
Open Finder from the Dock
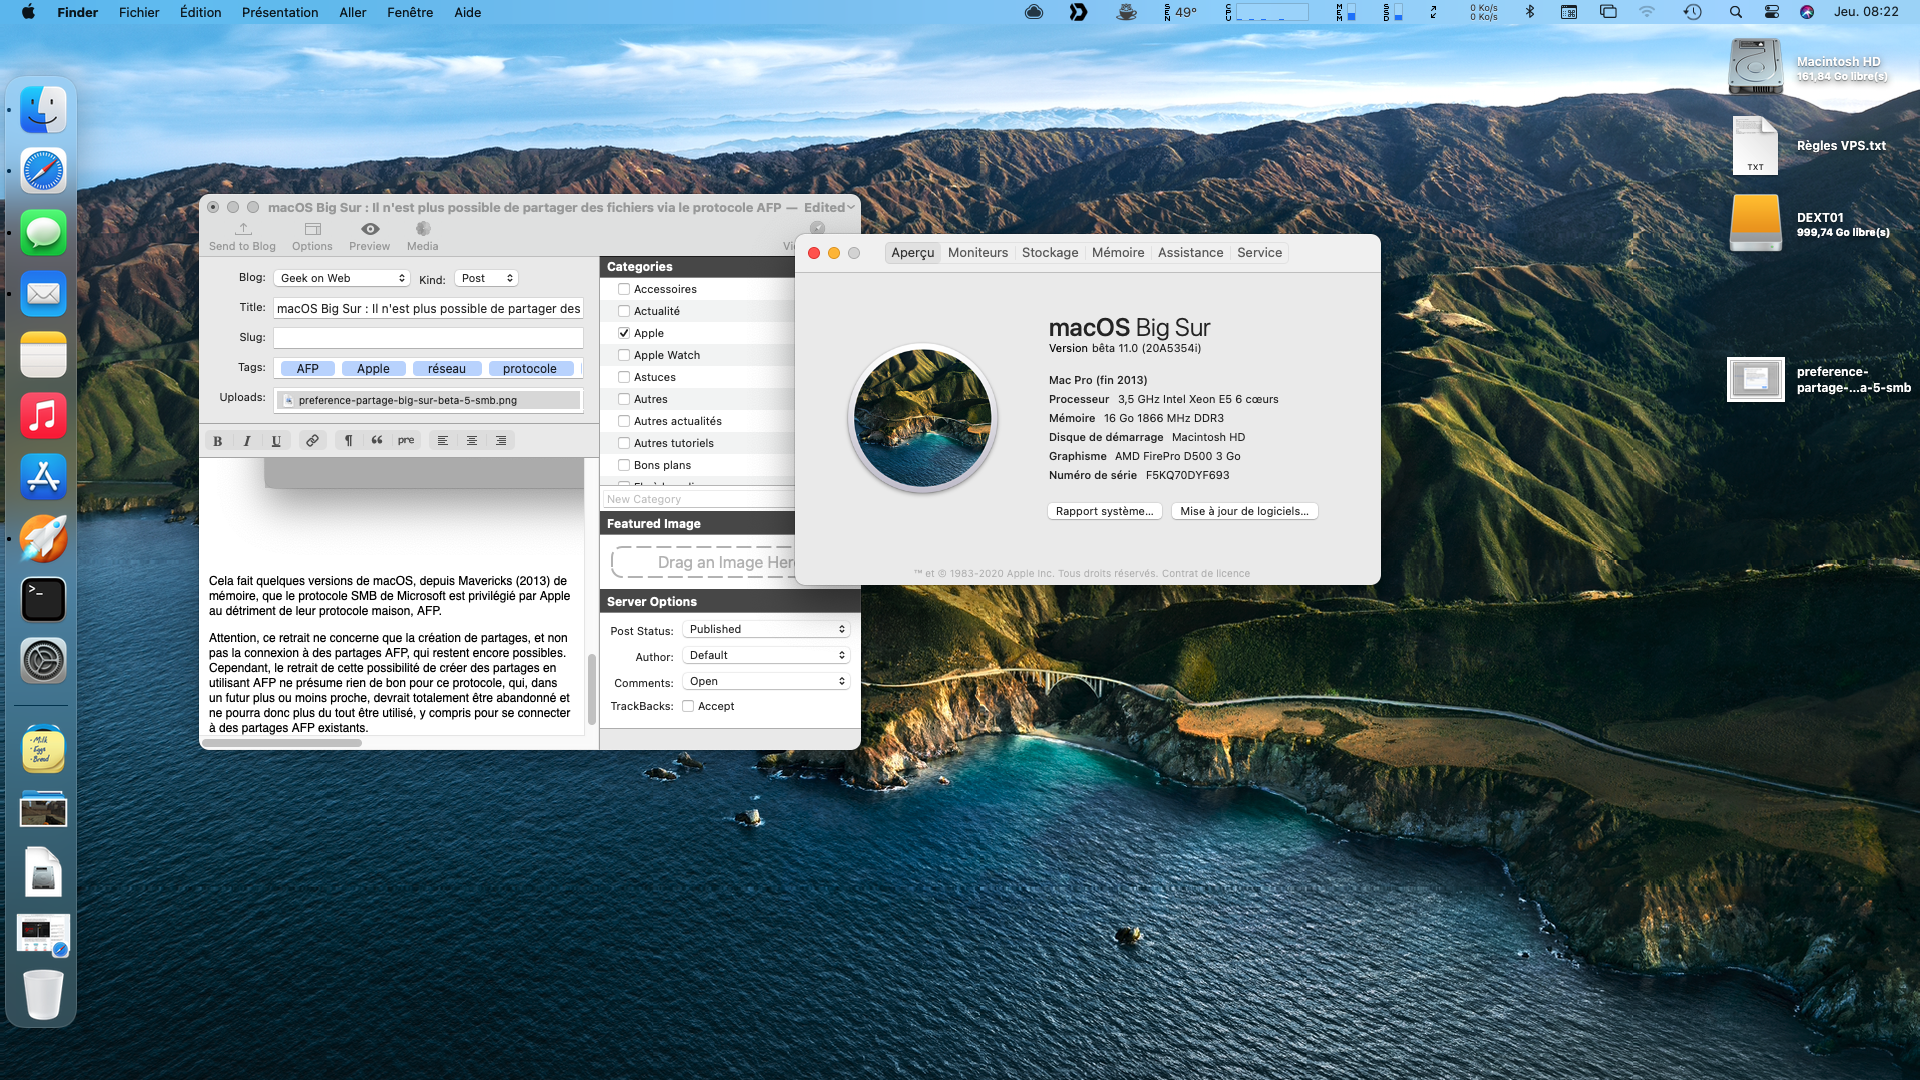click(x=43, y=110)
